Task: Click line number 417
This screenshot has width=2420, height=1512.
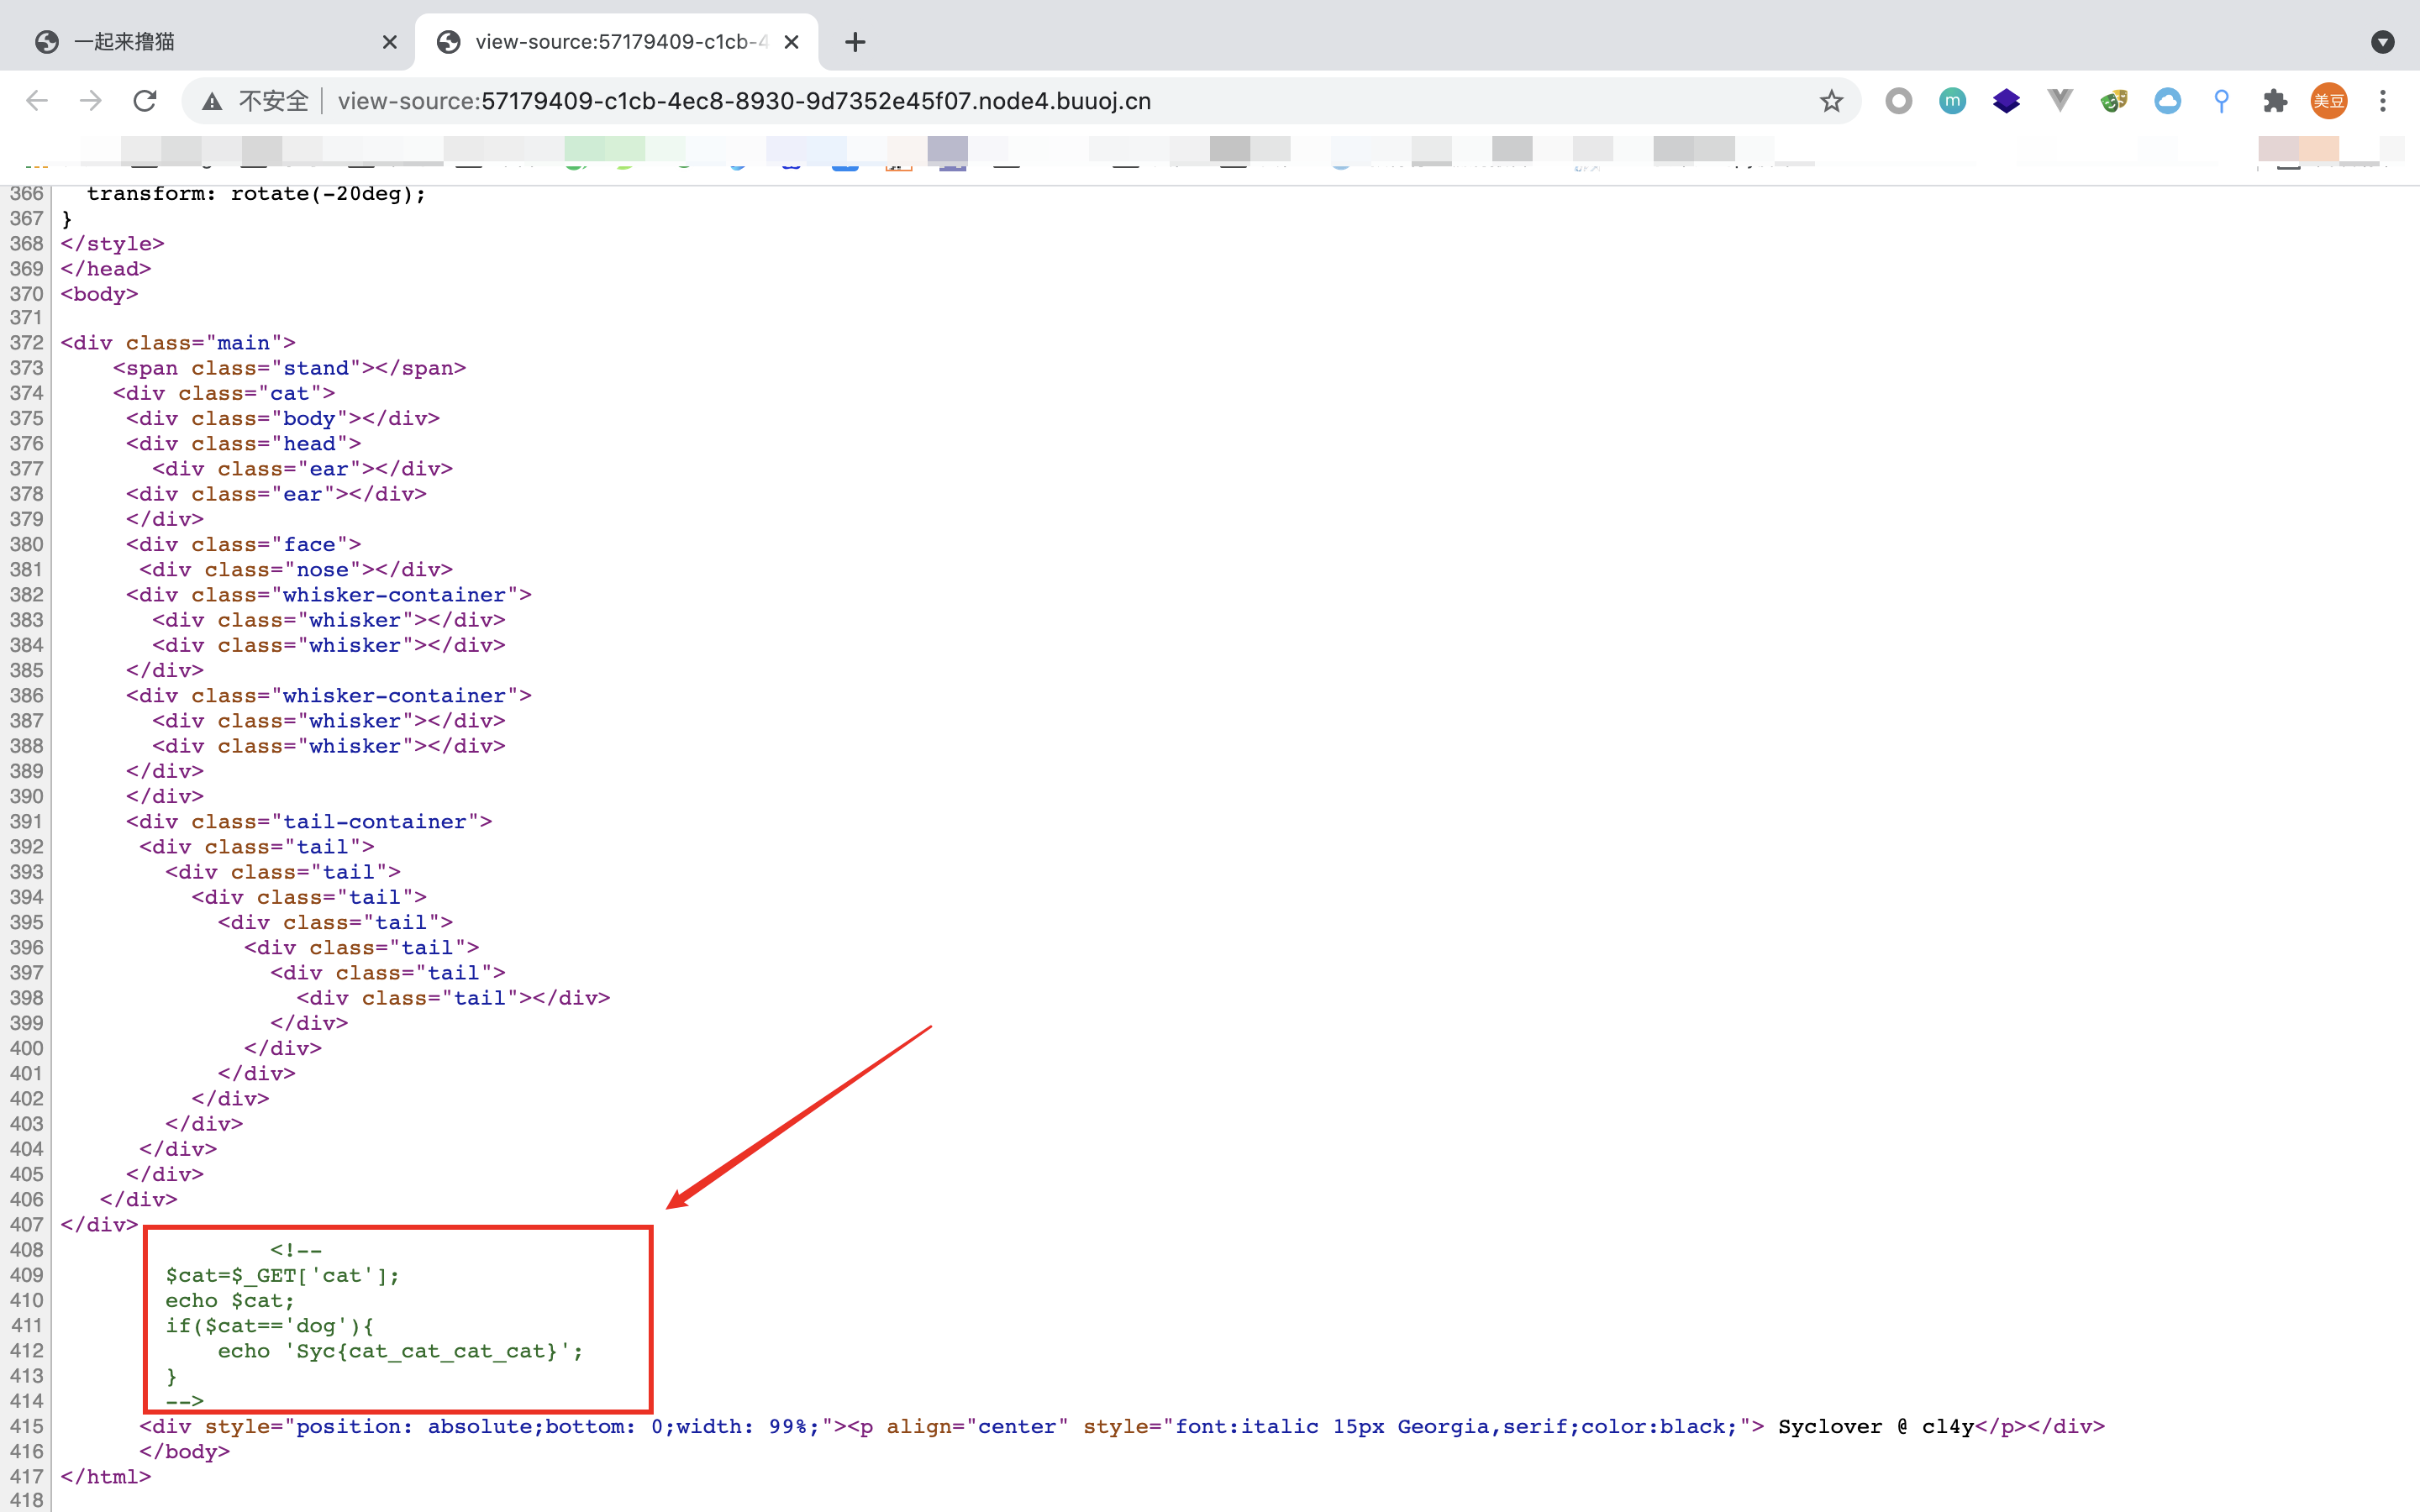Action: click(27, 1476)
